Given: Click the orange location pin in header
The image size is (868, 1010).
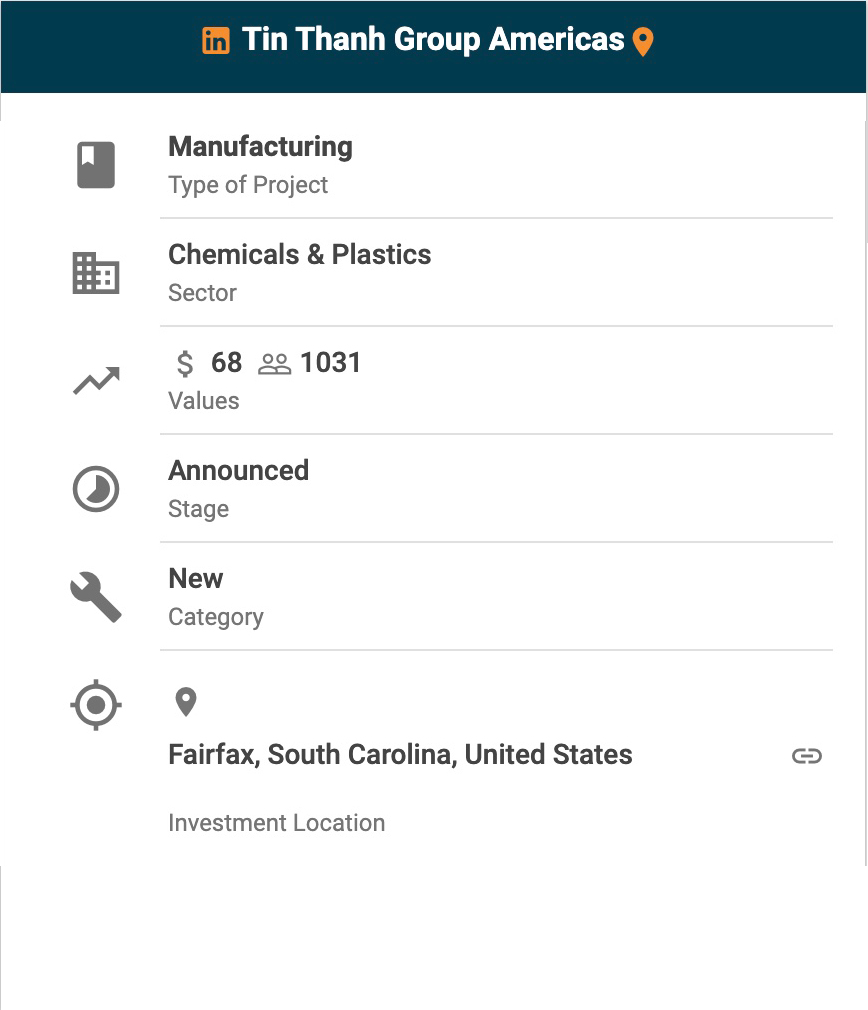Looking at the screenshot, I should pos(643,42).
